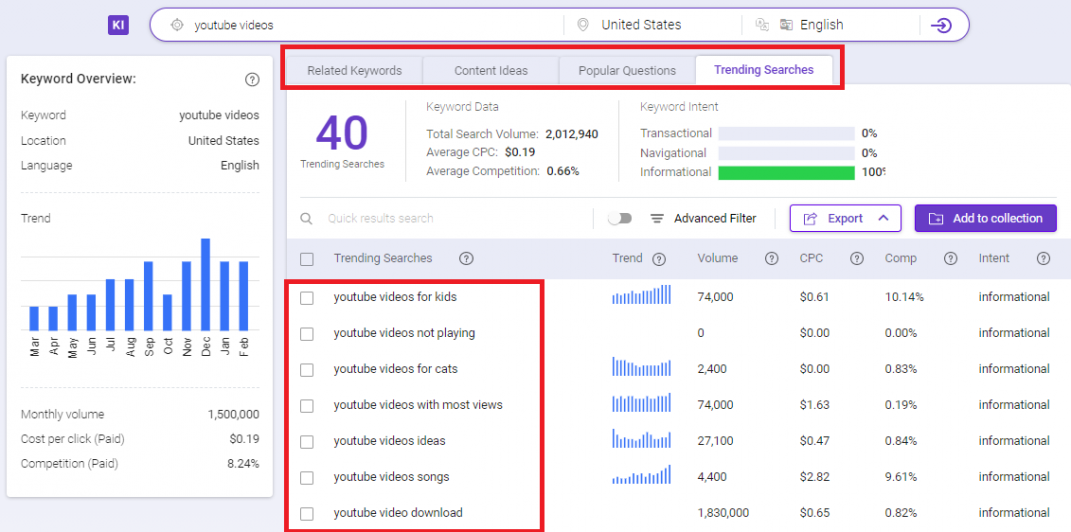This screenshot has width=1071, height=532.
Task: Click the Navigational intent bar
Action: [786, 153]
